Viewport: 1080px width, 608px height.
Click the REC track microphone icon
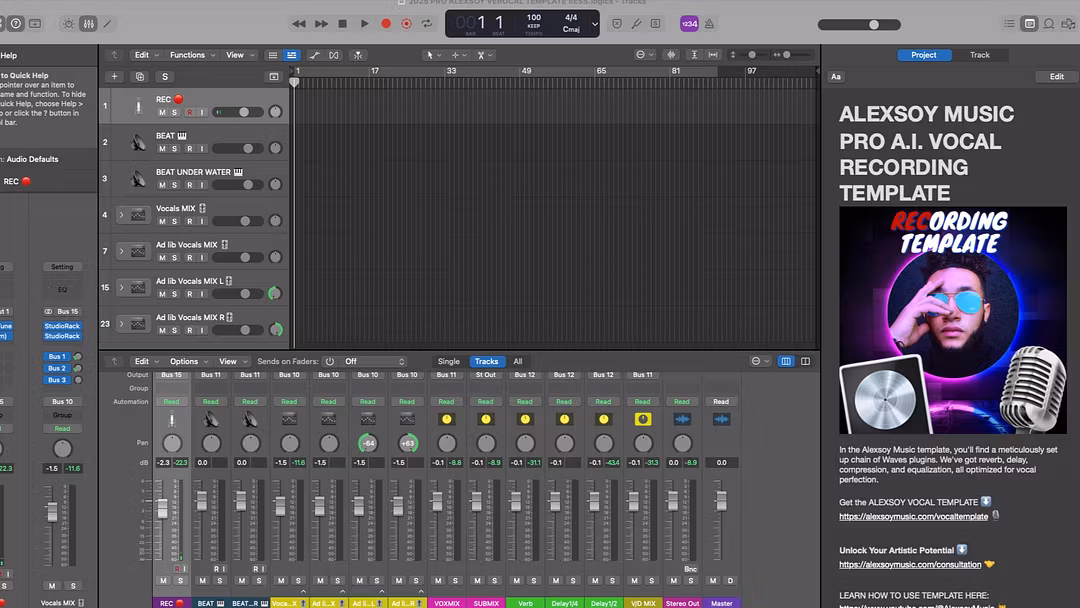click(x=138, y=106)
